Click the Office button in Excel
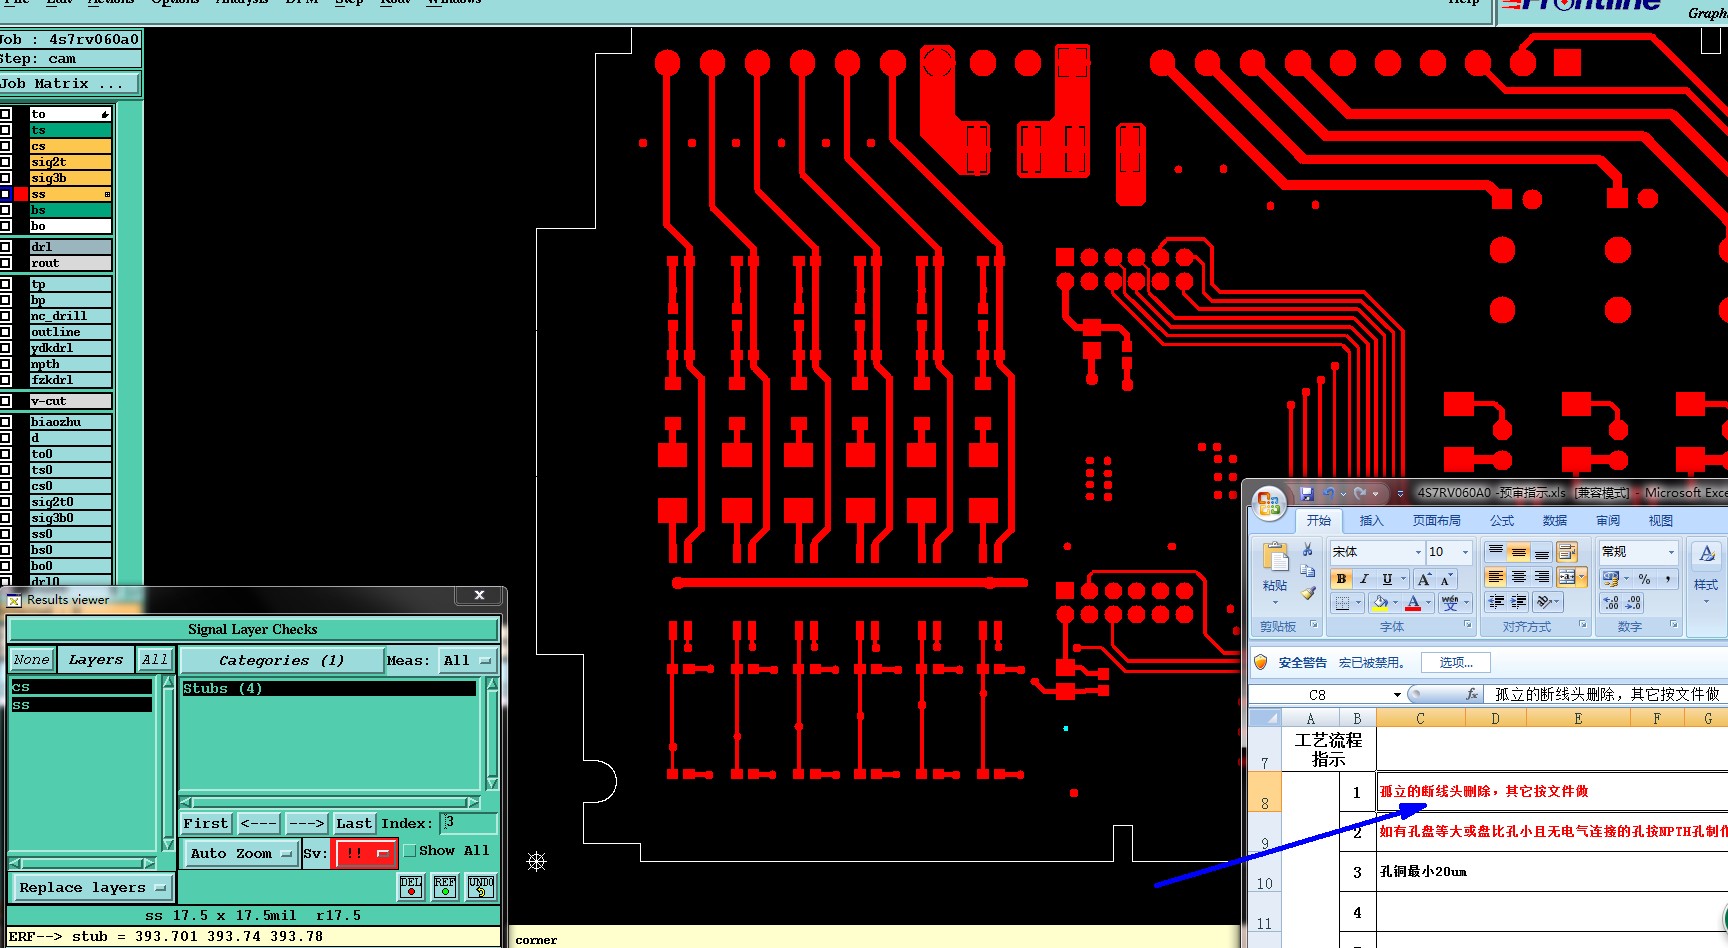Image resolution: width=1728 pixels, height=948 pixels. [x=1269, y=503]
